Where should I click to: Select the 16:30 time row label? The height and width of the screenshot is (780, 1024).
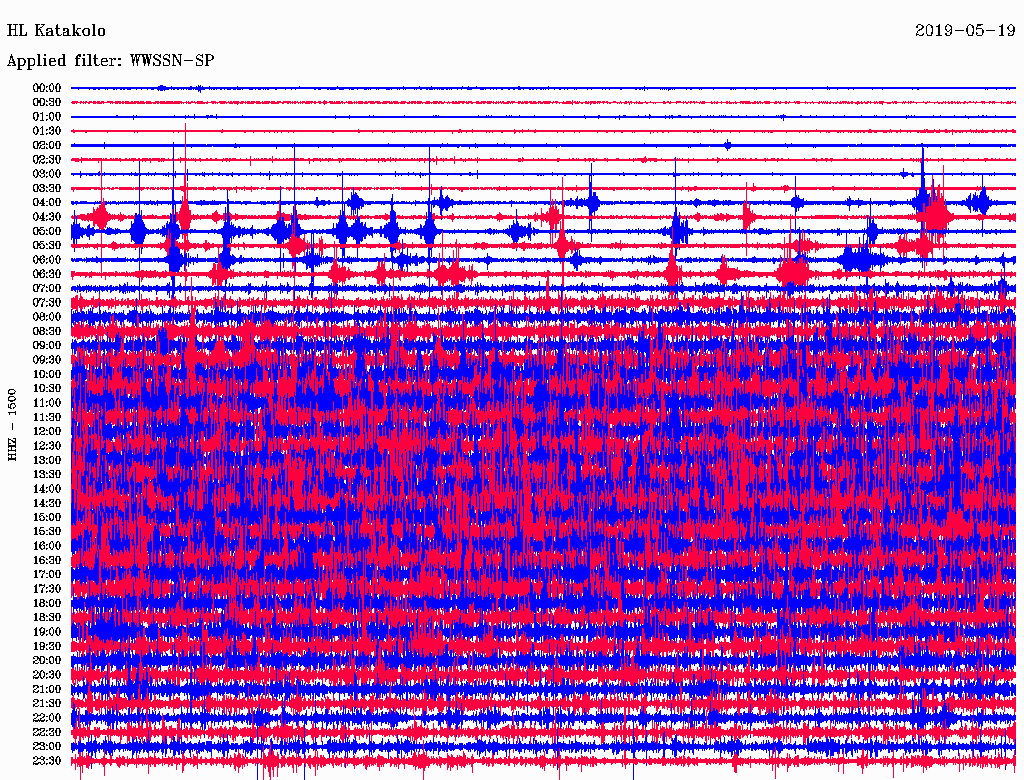[47, 561]
